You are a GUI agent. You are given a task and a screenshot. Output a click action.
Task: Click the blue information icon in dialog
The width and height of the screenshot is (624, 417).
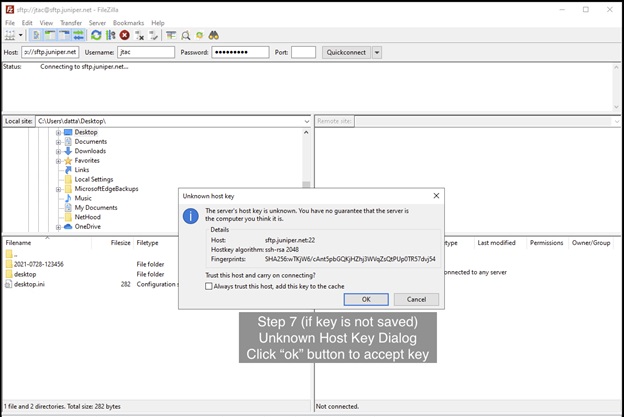(191, 216)
